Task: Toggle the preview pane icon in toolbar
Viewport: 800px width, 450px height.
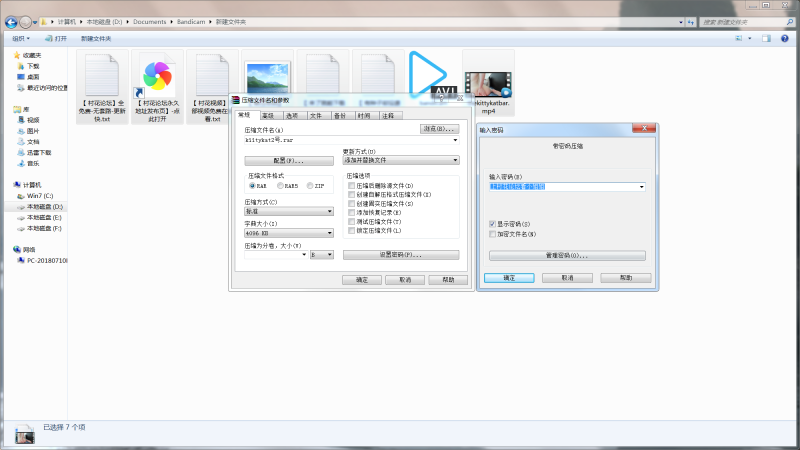Action: [x=766, y=38]
